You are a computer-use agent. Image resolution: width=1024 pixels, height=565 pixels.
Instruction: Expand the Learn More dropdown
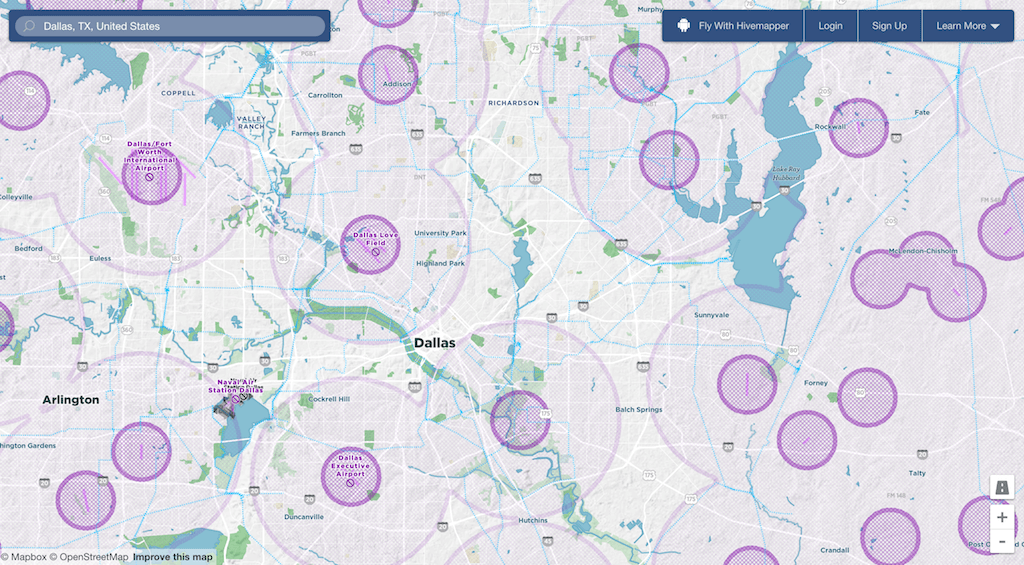coord(968,26)
